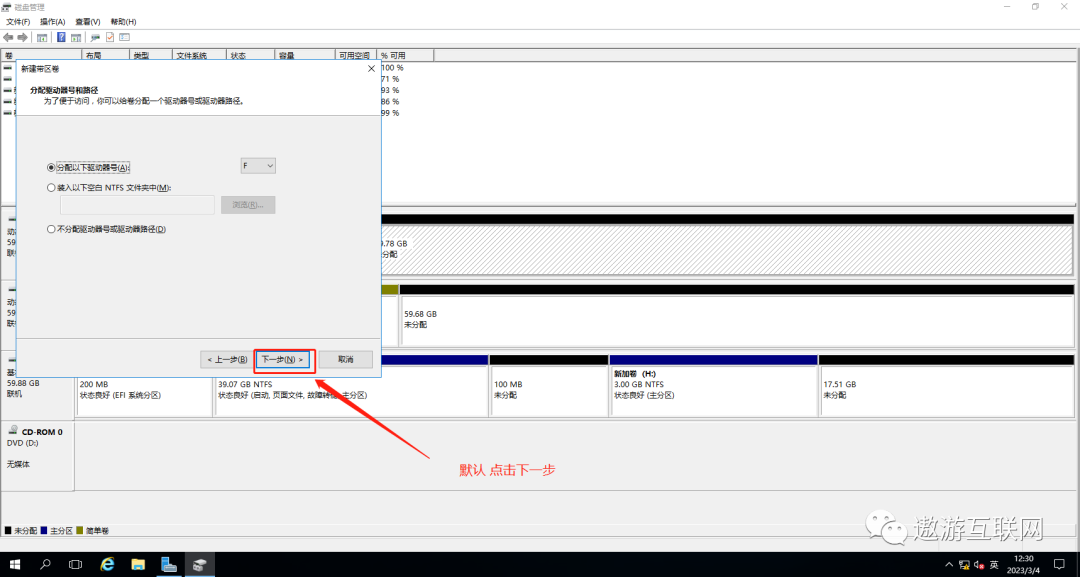Switch to Disk Management taskbar icon
1080x577 pixels.
pyautogui.click(x=199, y=565)
